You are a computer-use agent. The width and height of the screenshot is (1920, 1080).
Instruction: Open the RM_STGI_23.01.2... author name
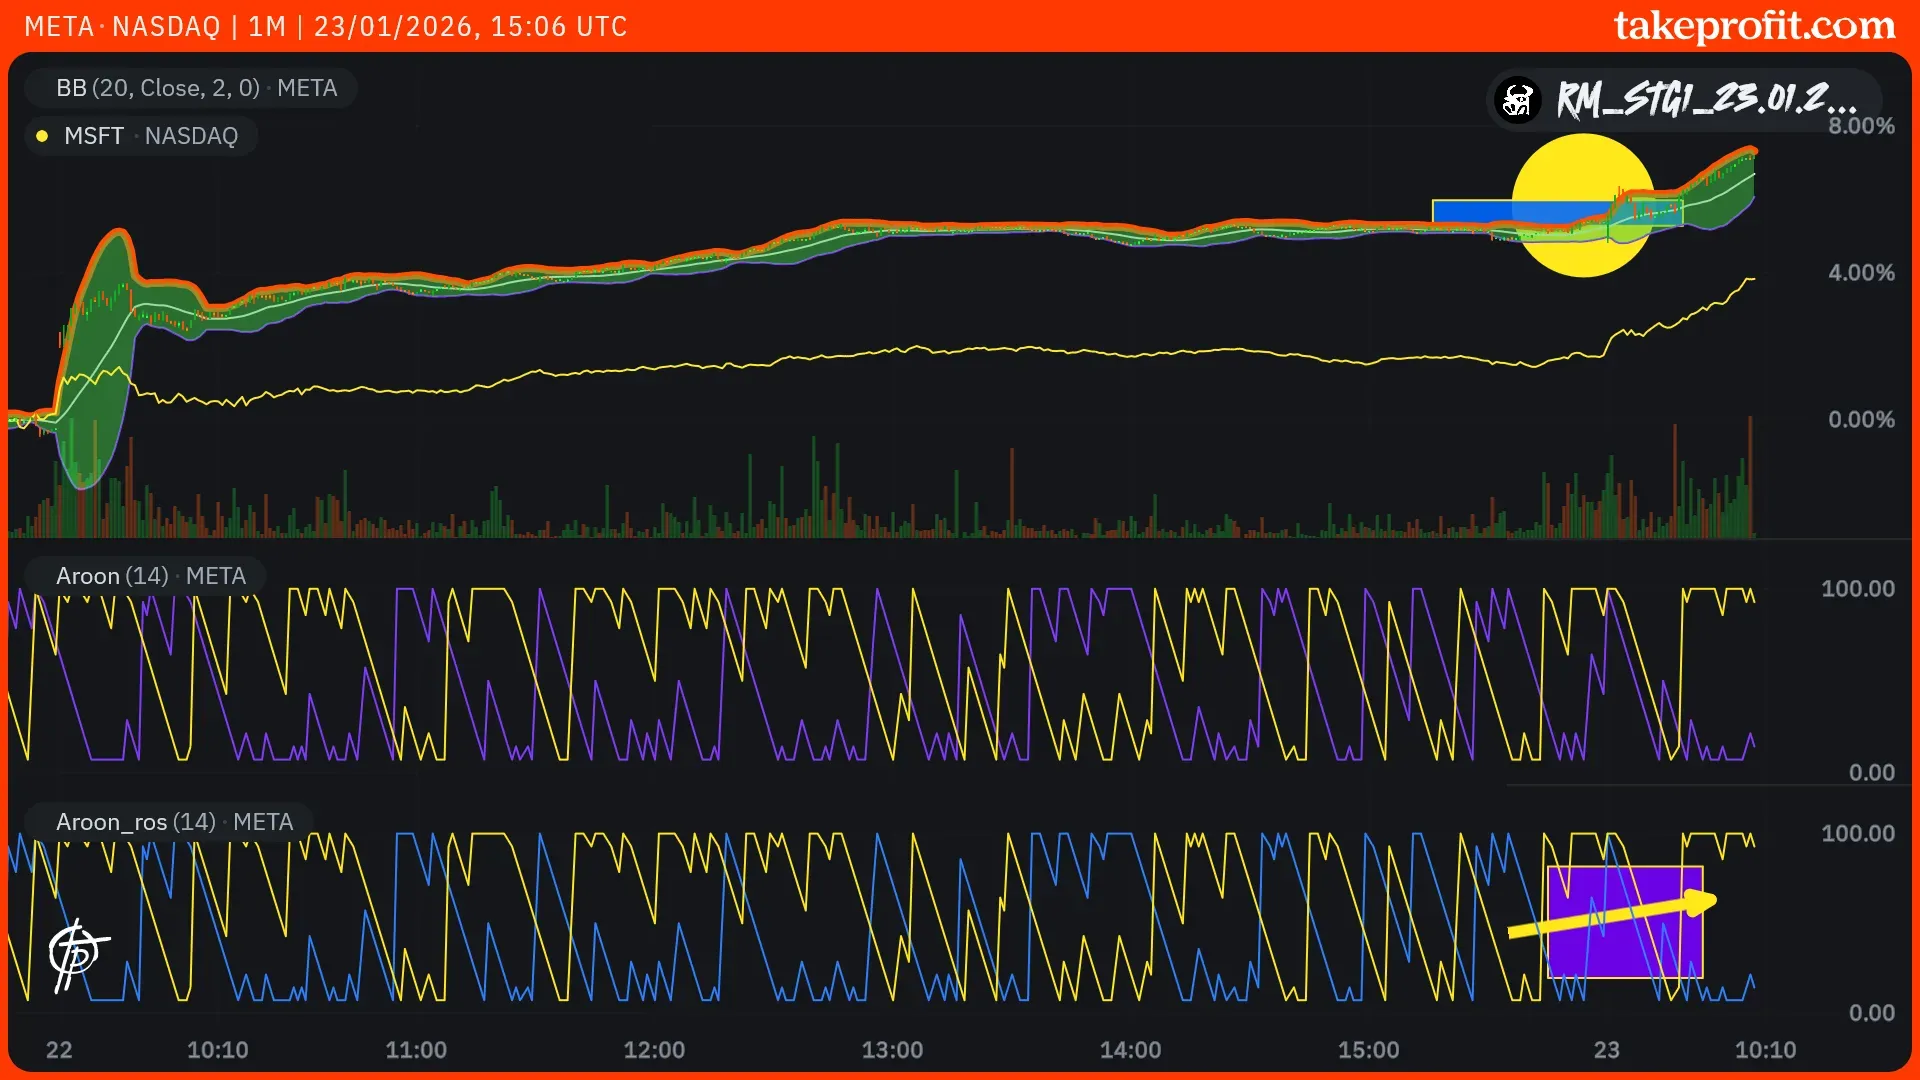[1706, 100]
